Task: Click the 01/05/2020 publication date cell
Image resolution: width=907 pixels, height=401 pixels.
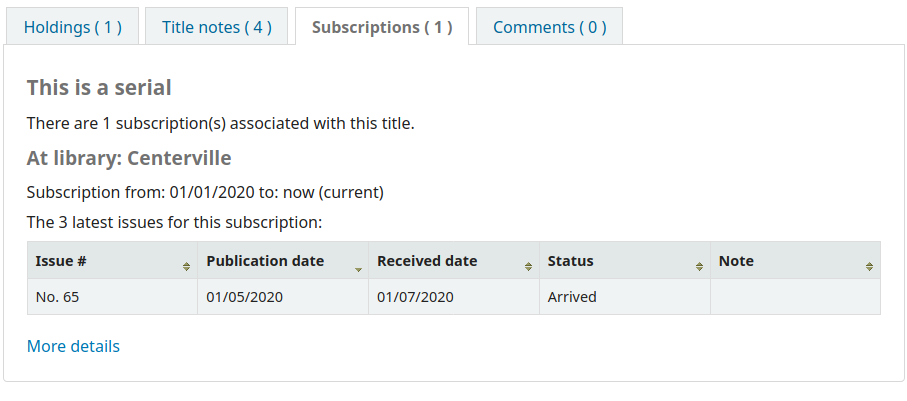Action: tap(245, 297)
